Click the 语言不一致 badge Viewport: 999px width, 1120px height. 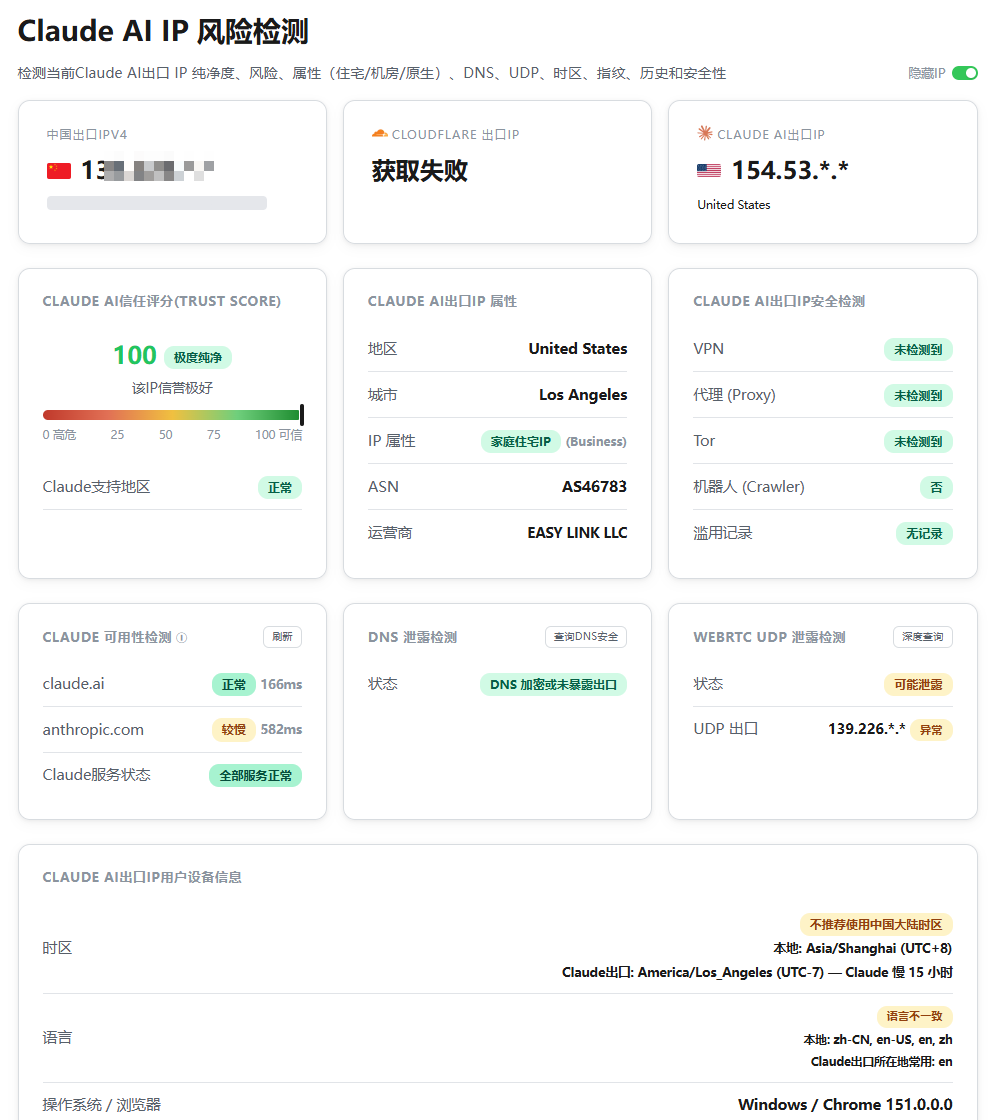(915, 1016)
